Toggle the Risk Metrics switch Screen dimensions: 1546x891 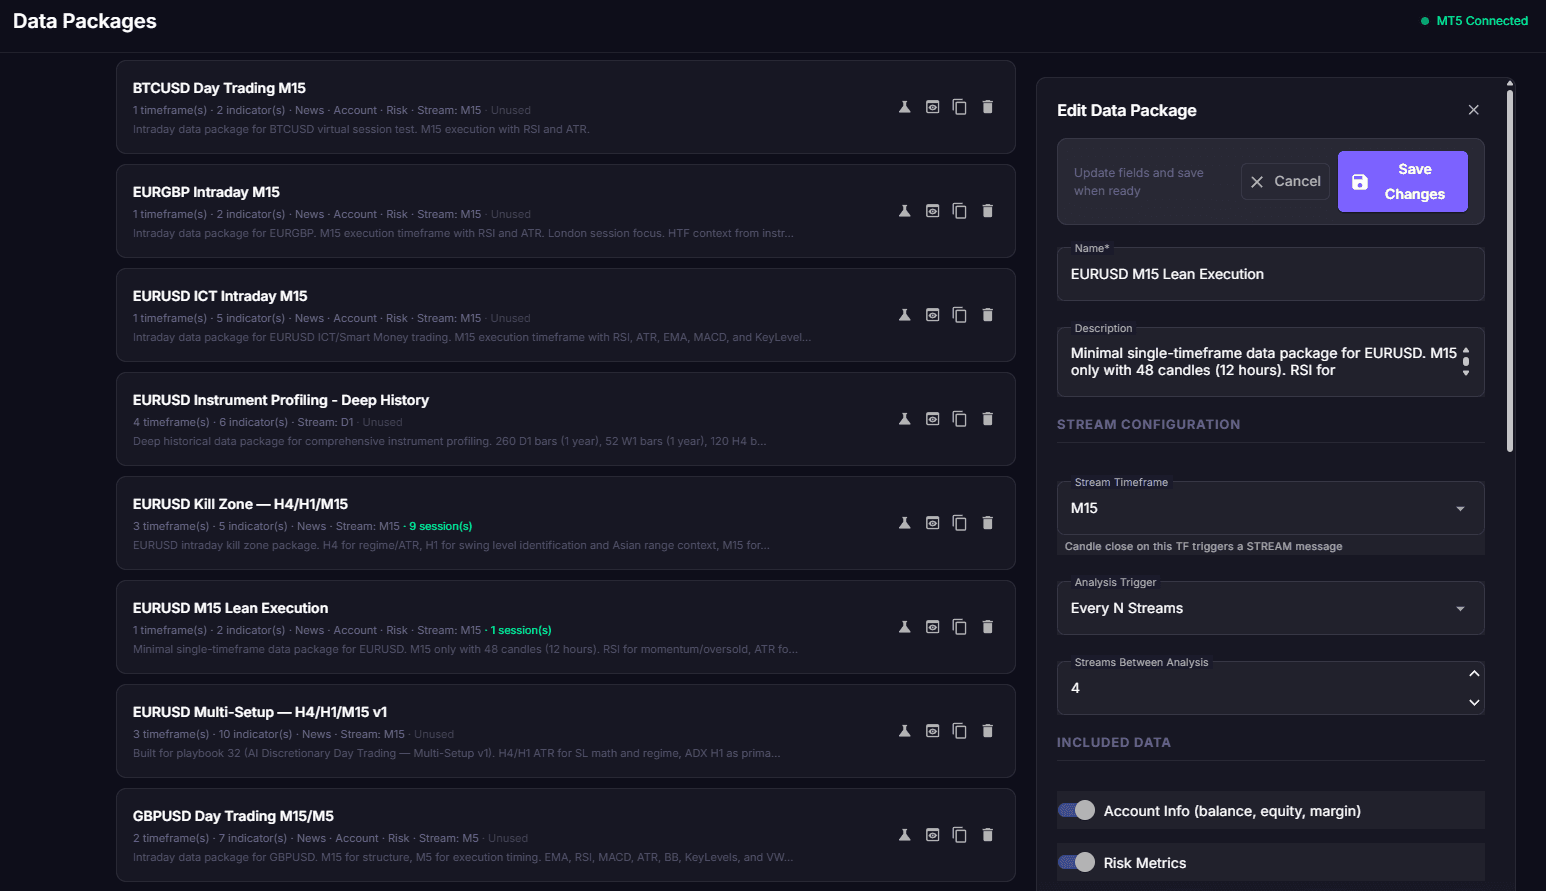[x=1077, y=862]
